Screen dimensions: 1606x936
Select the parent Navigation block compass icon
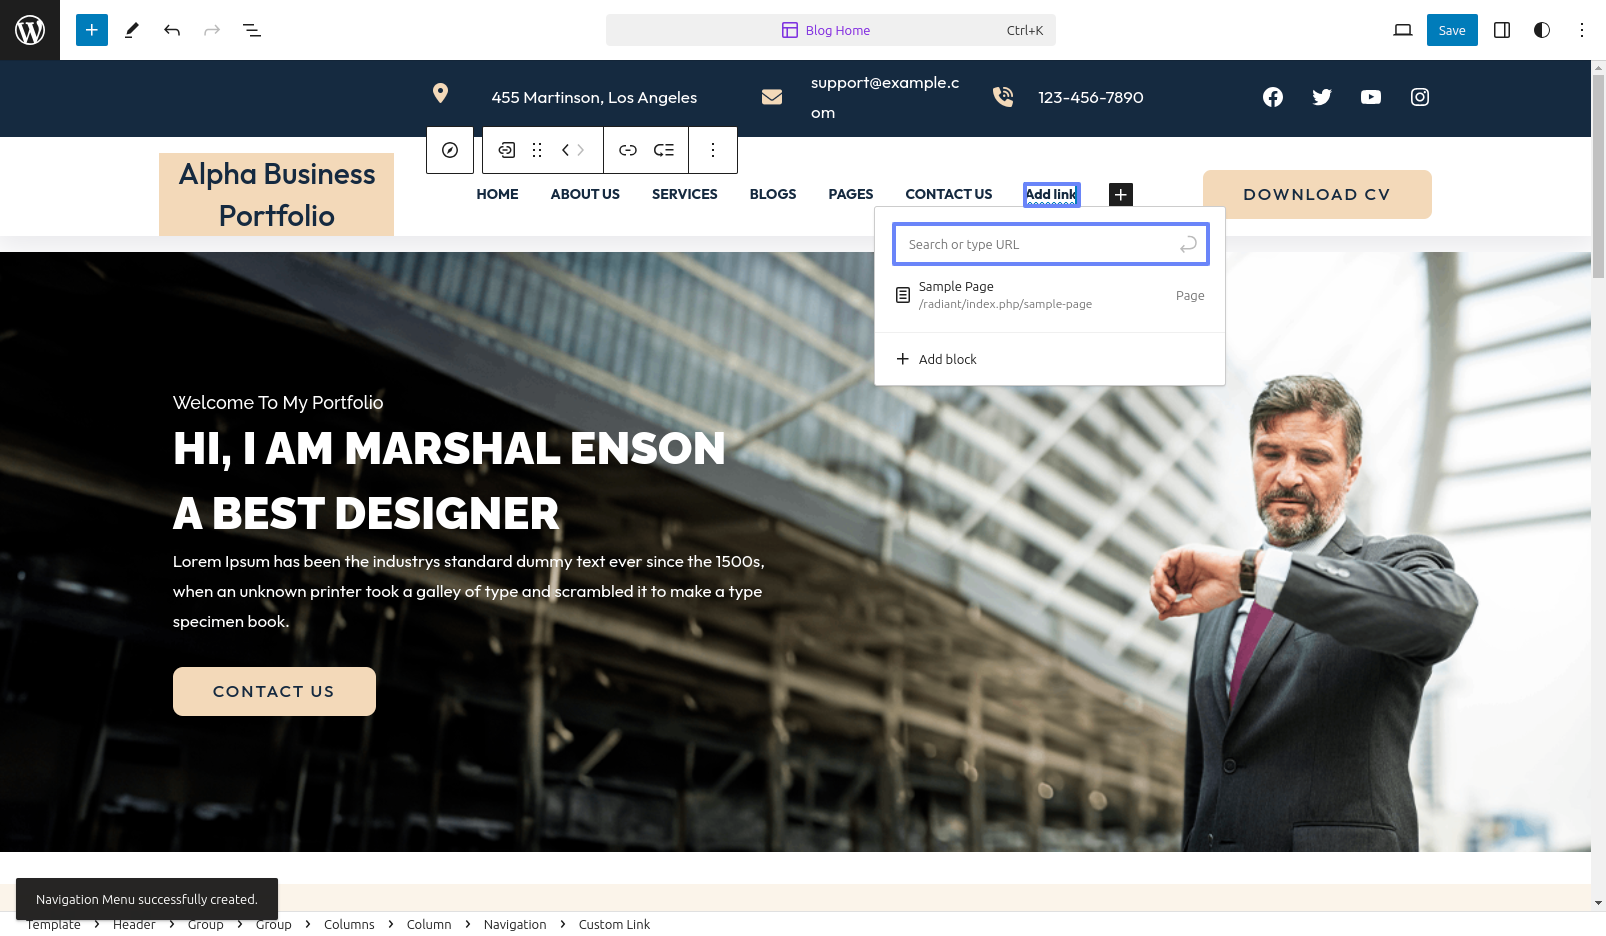click(450, 150)
